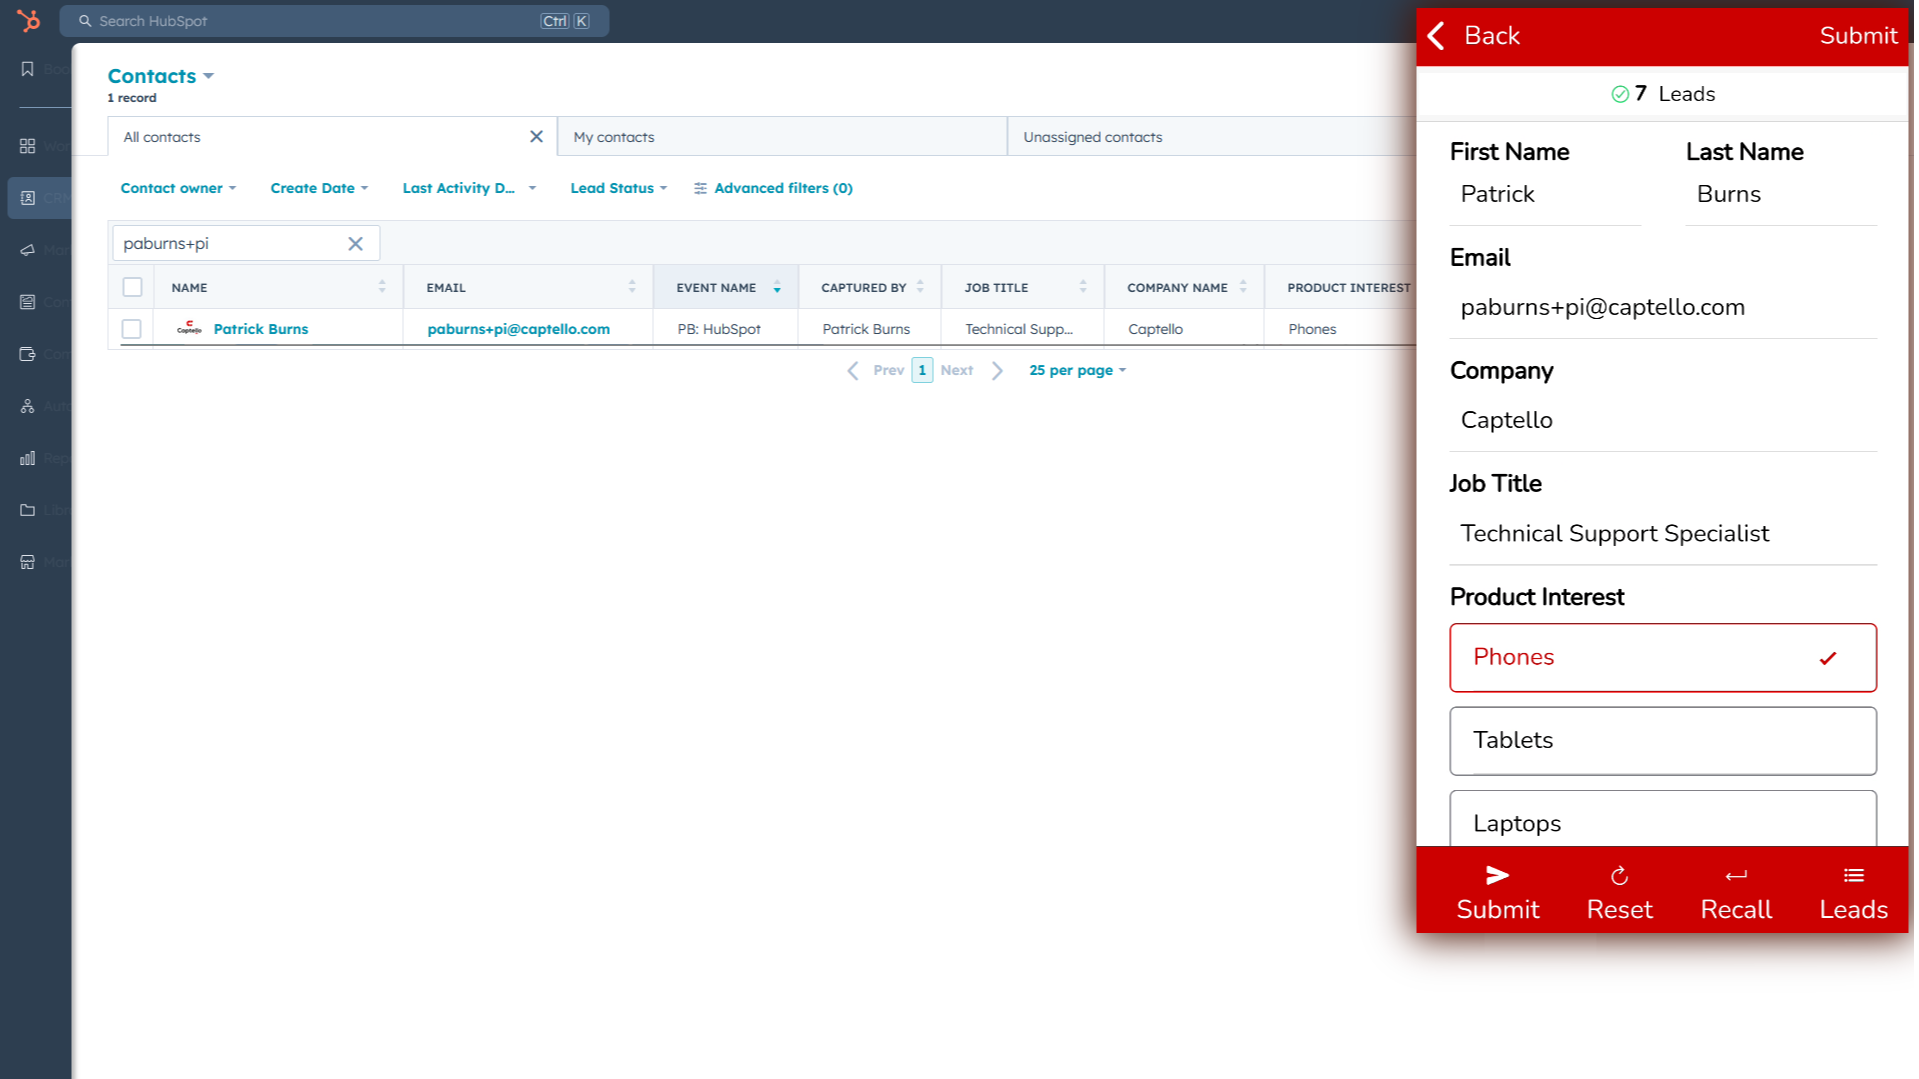
Task: Close the All contacts tab
Action: 536,137
